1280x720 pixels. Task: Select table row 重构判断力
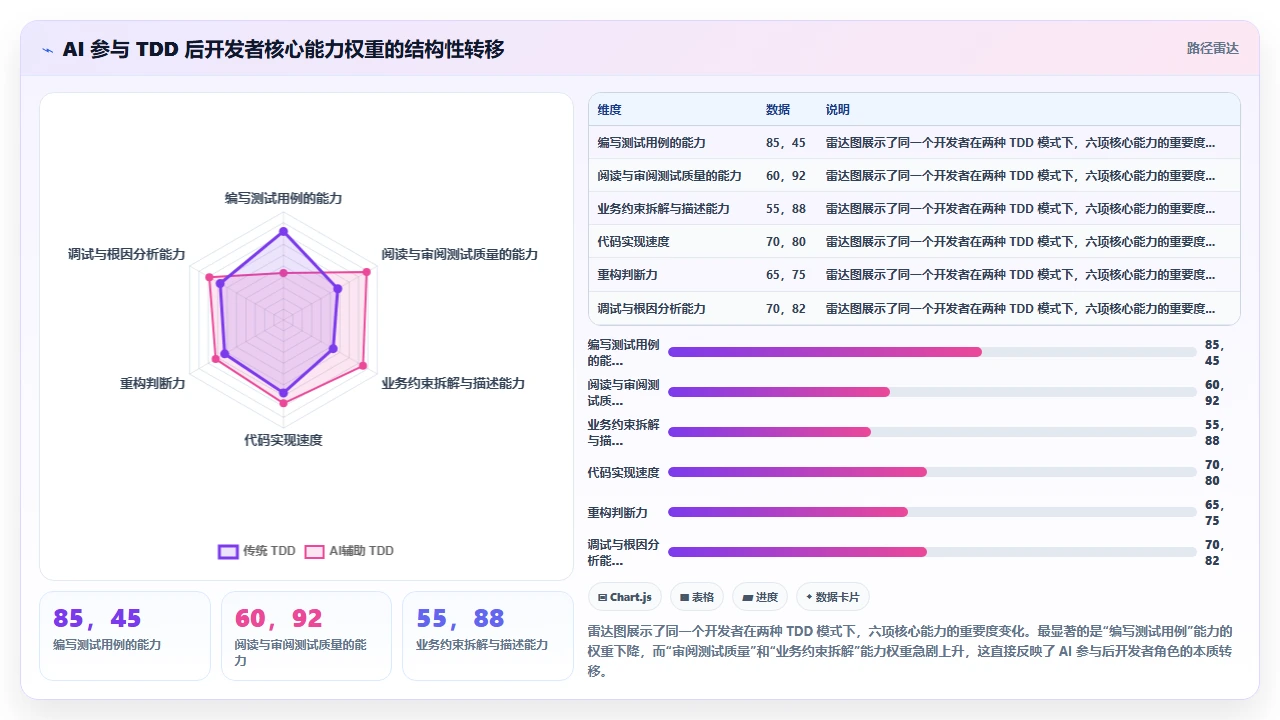914,274
